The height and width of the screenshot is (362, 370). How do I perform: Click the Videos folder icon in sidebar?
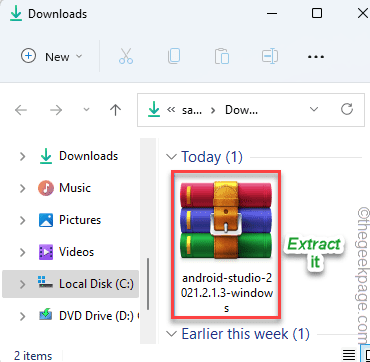46,252
